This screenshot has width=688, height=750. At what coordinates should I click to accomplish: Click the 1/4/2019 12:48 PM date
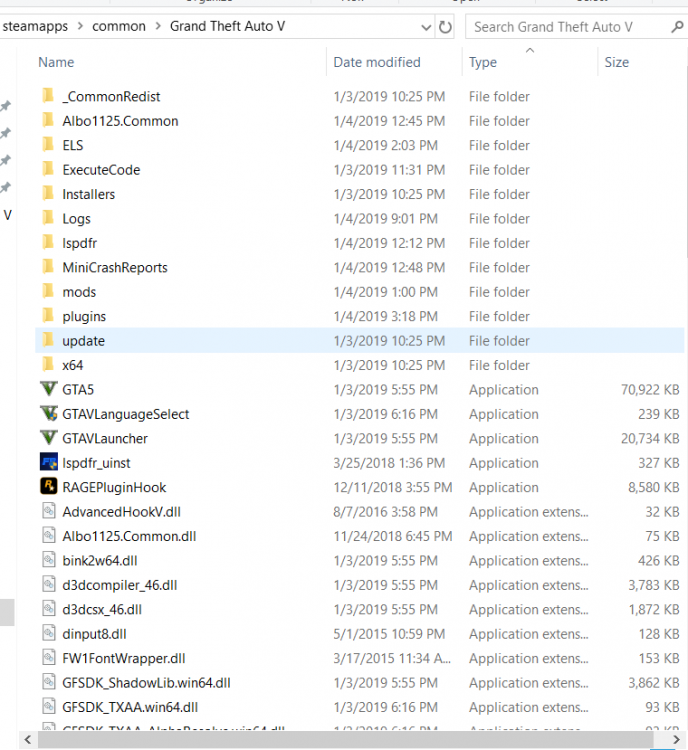coord(389,267)
